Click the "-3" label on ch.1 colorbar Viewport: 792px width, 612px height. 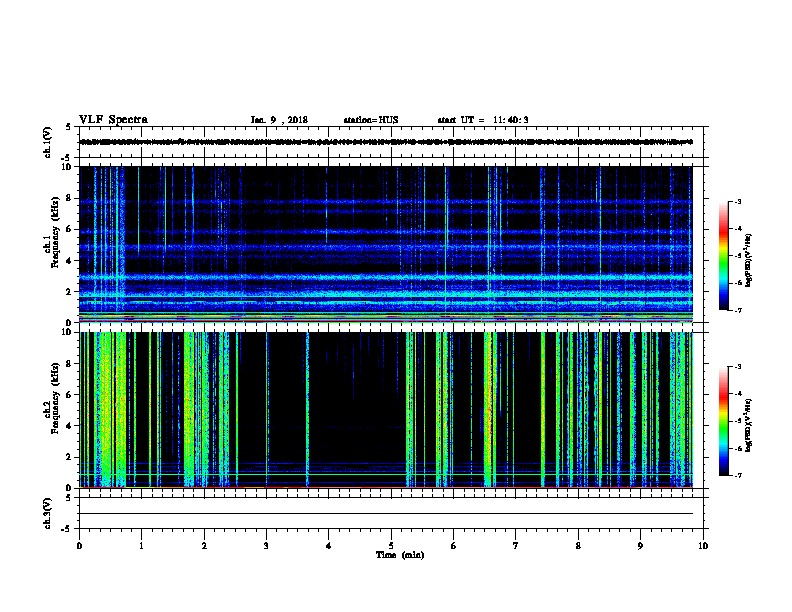point(738,201)
